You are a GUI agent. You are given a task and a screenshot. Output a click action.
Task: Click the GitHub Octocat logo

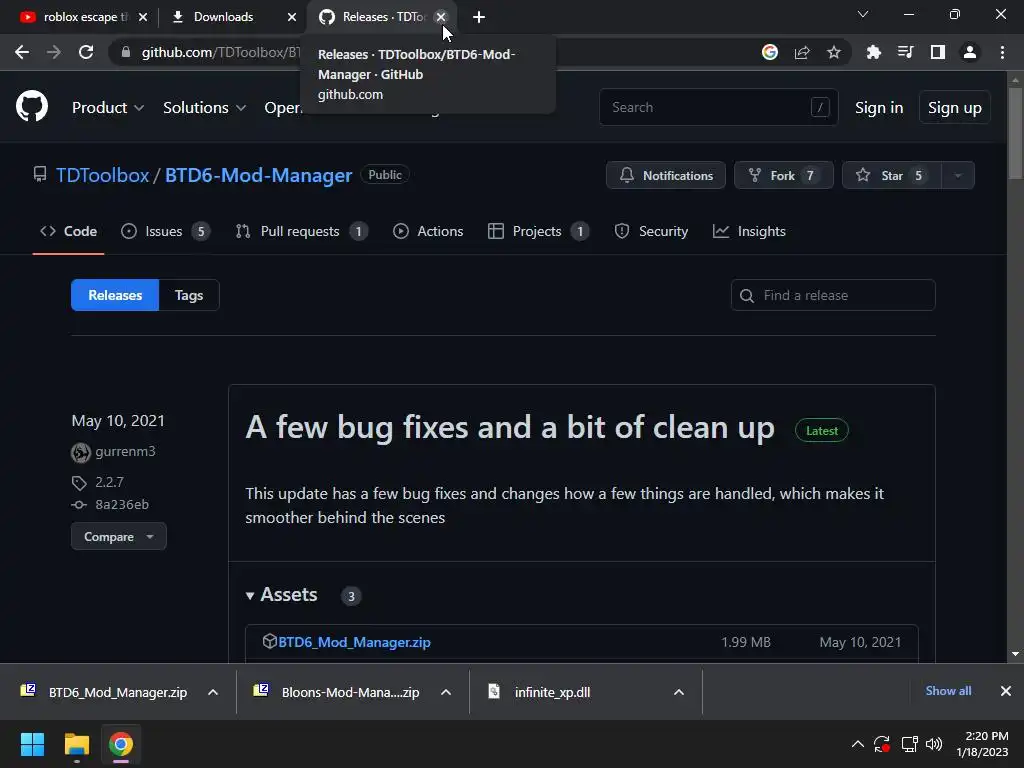[x=32, y=106]
